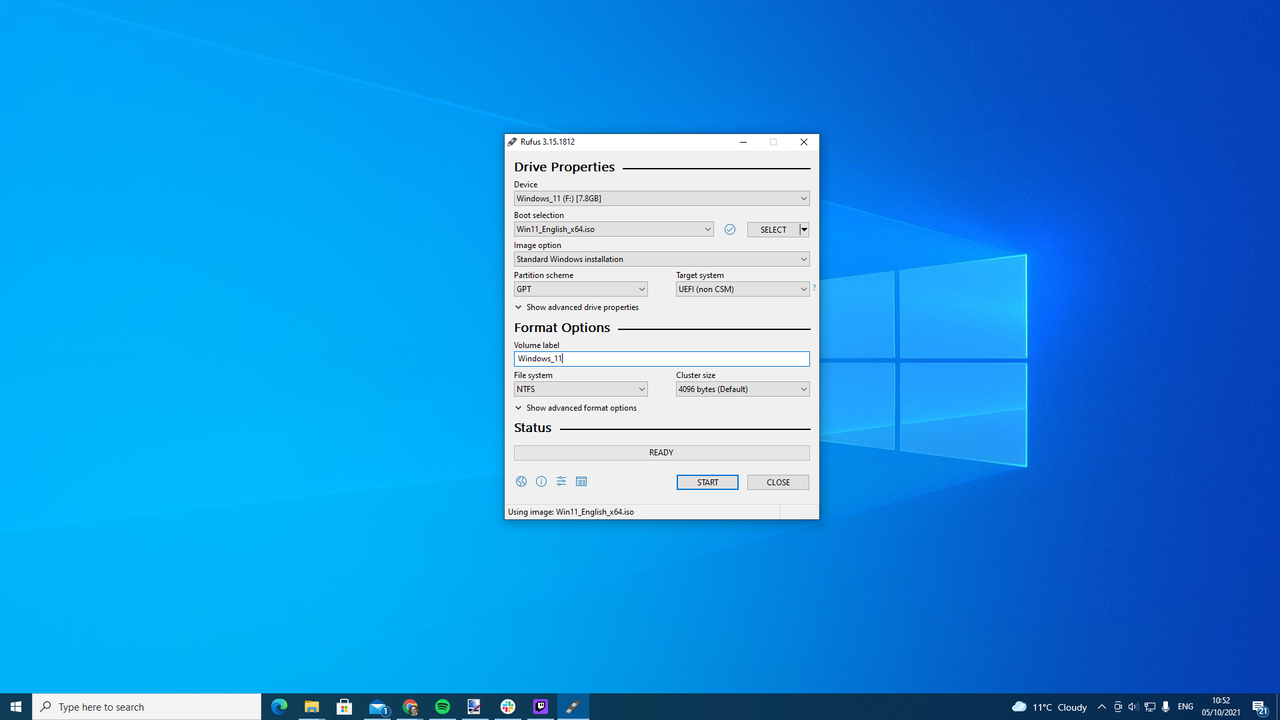Open the Boot selection dropdown
Image resolution: width=1280 pixels, height=720 pixels.
614,229
